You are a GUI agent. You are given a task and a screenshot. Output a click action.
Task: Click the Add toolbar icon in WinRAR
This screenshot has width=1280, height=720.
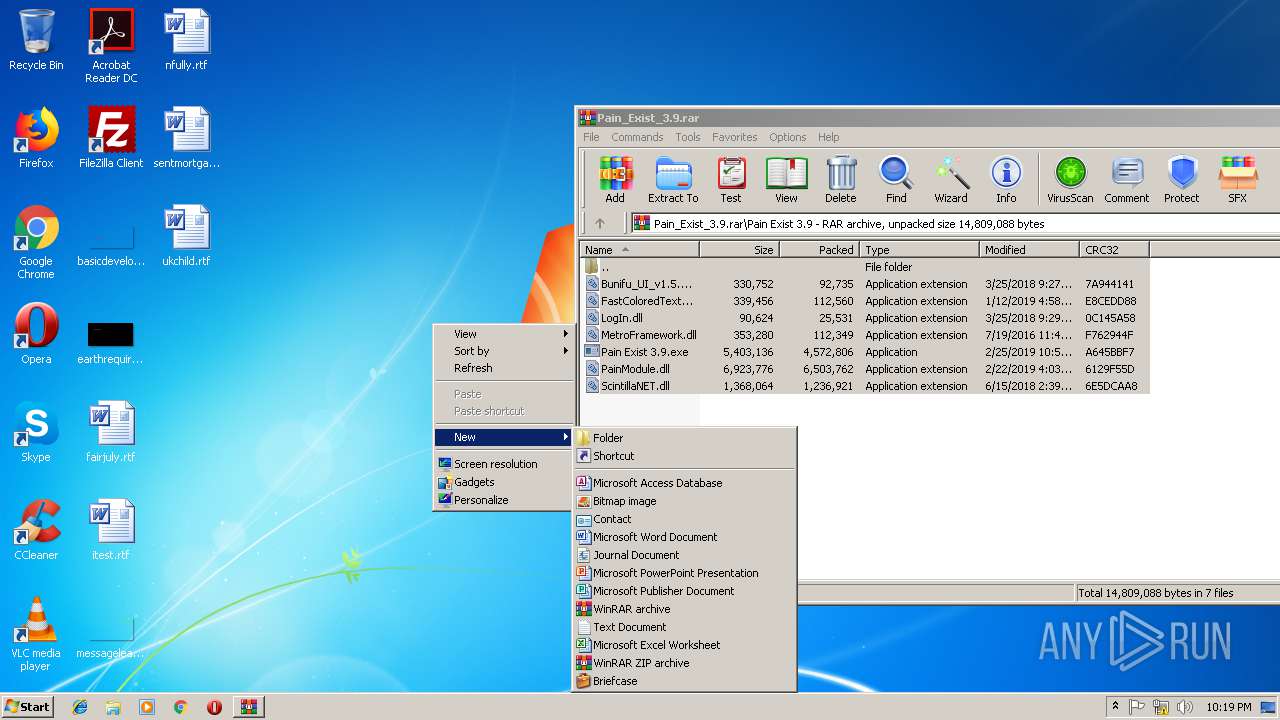click(615, 180)
